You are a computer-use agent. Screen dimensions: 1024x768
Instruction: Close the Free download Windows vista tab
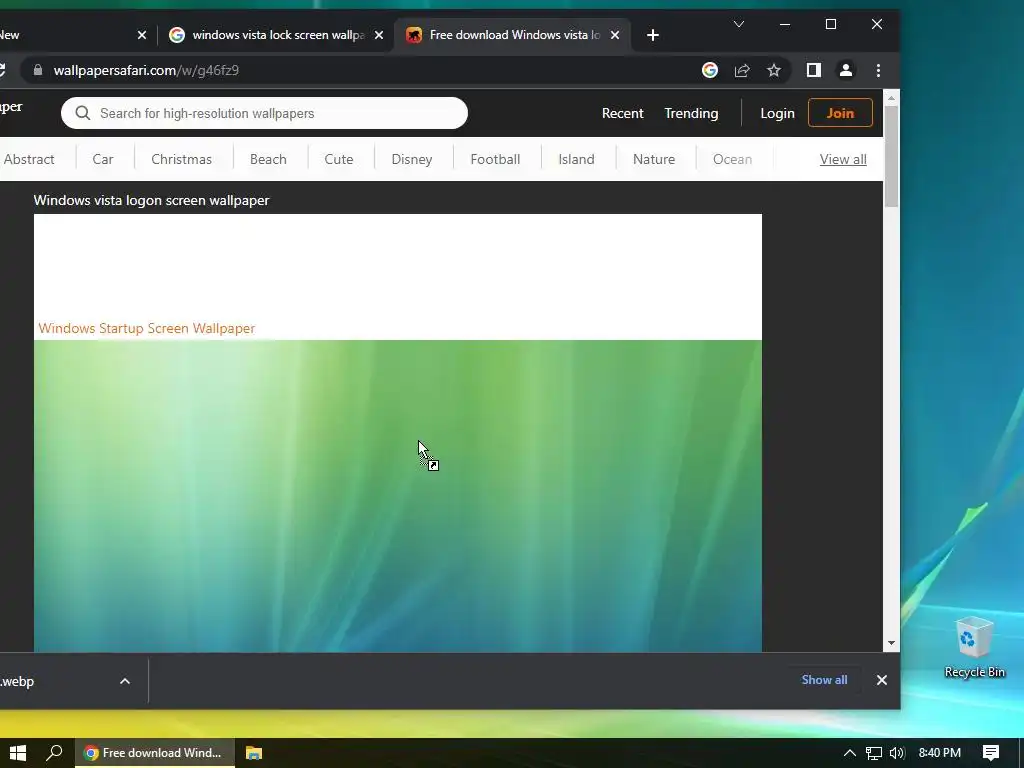(x=615, y=35)
